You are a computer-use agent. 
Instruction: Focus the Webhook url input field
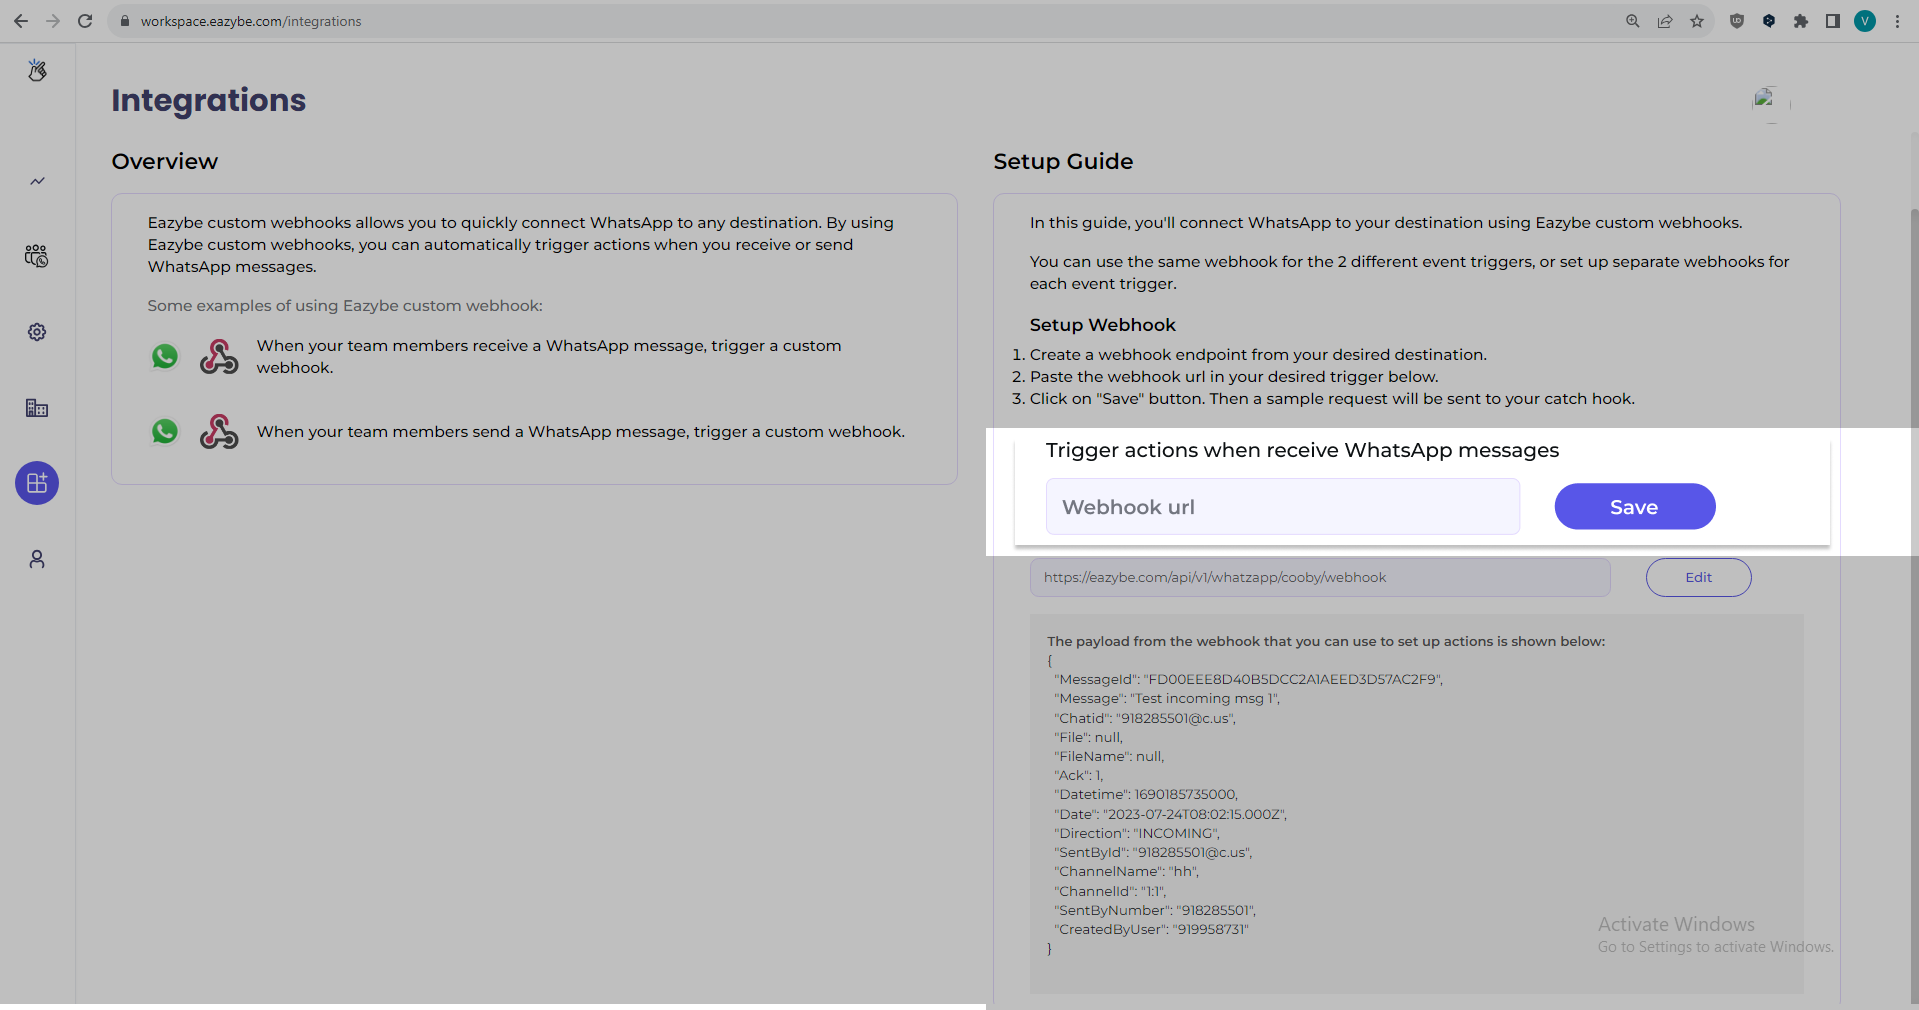(1283, 507)
